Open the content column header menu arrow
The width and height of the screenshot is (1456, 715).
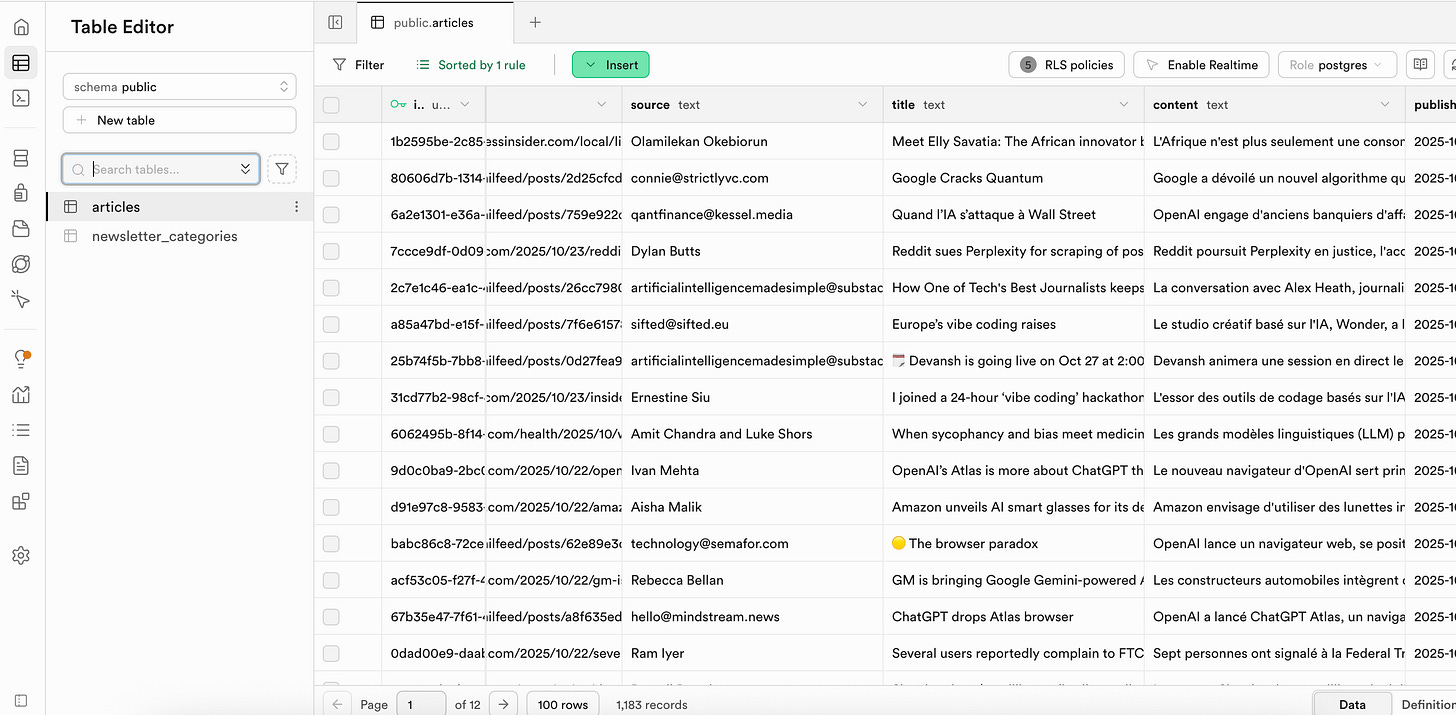pos(1385,105)
